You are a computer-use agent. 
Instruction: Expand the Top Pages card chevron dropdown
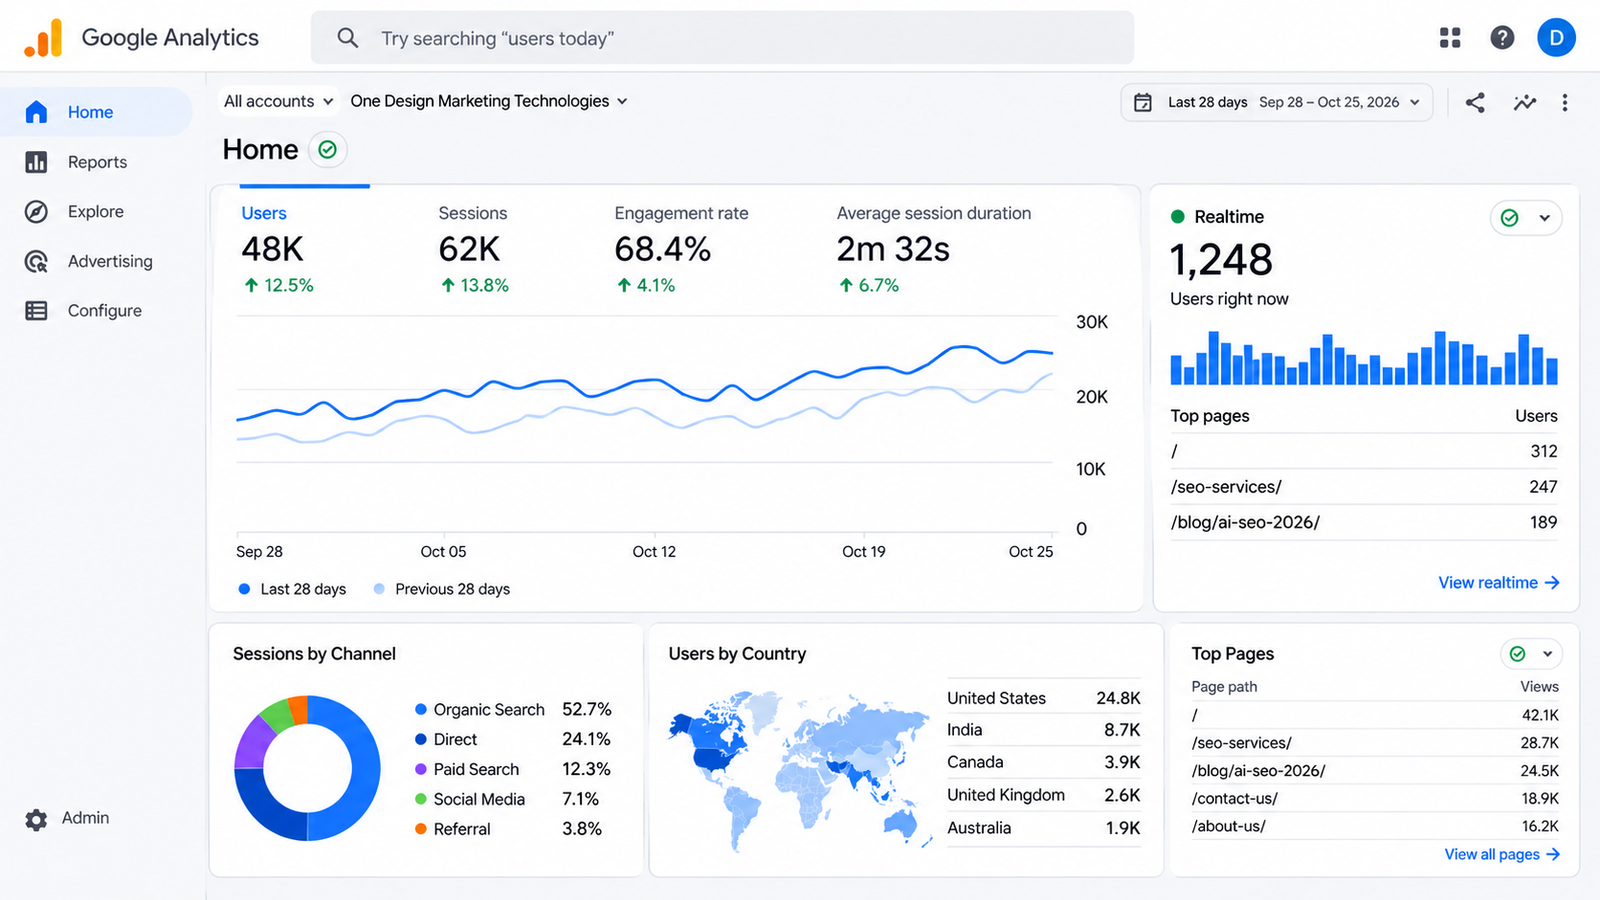pos(1548,654)
